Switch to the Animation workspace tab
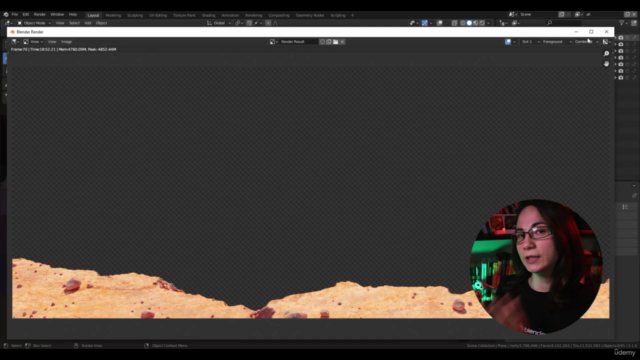Image resolution: width=640 pixels, height=360 pixels. pos(230,15)
